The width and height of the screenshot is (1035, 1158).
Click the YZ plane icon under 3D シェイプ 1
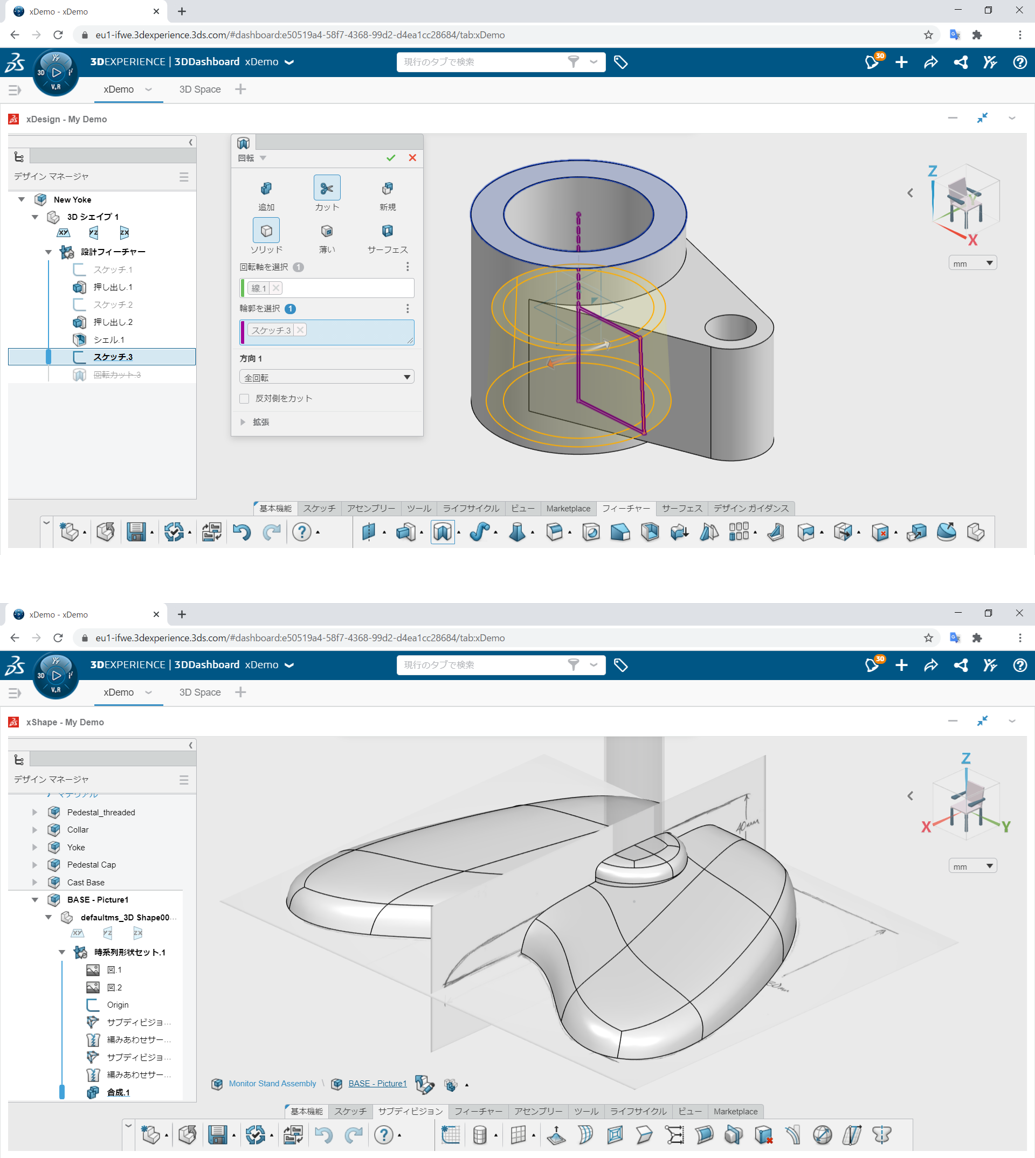pyautogui.click(x=94, y=233)
